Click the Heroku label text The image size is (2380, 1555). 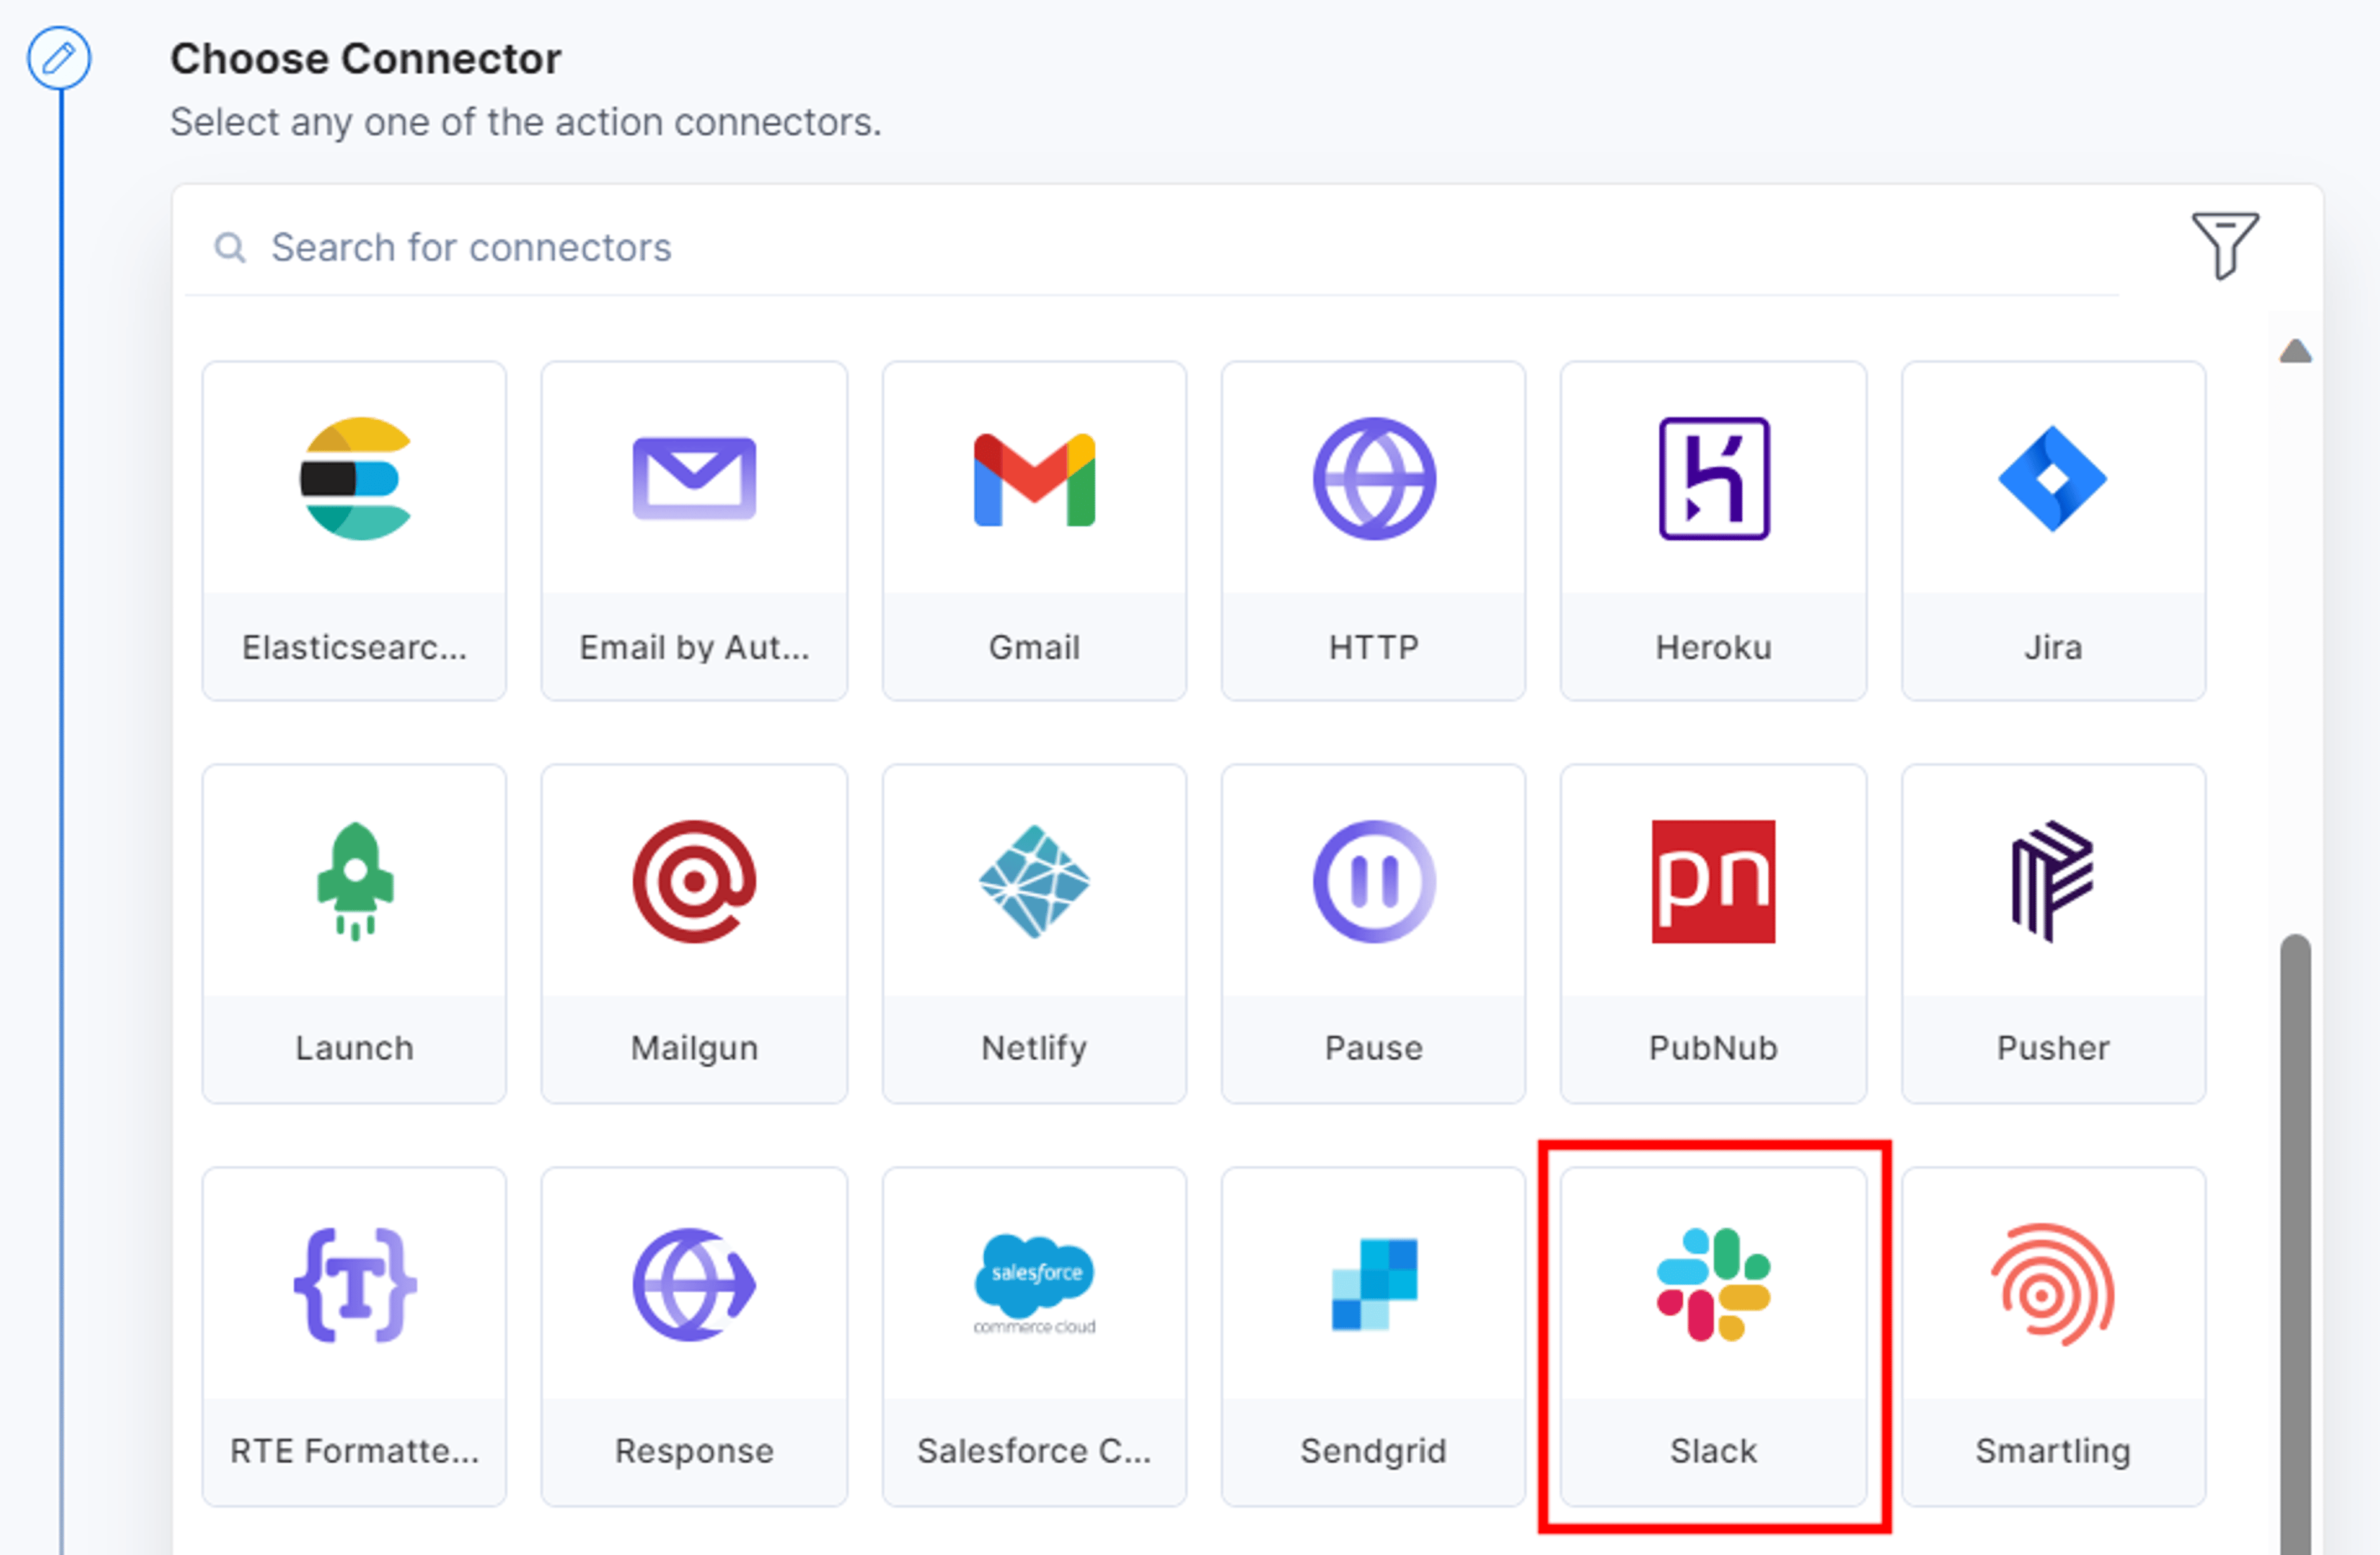[x=1713, y=647]
